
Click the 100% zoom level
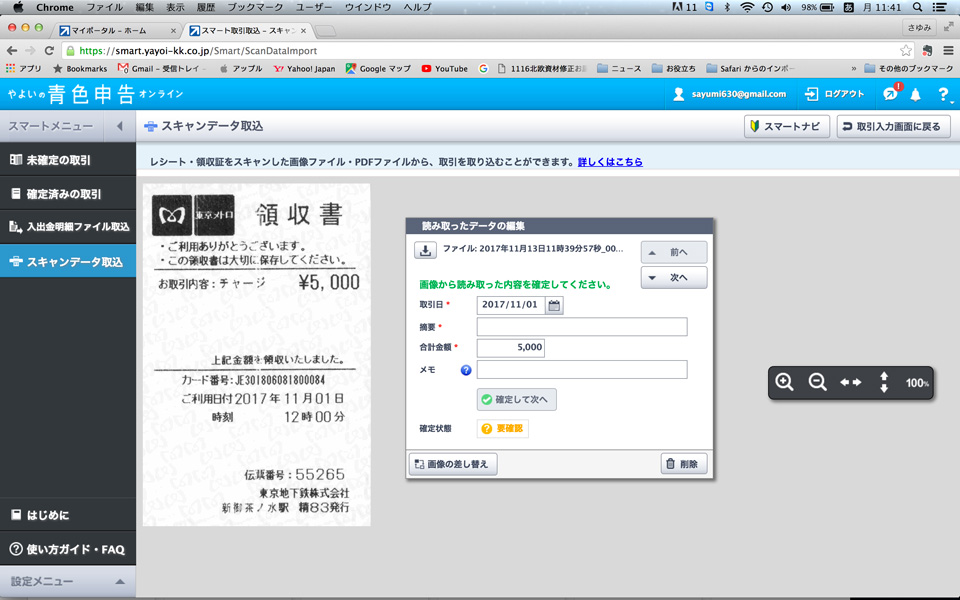[x=917, y=383]
